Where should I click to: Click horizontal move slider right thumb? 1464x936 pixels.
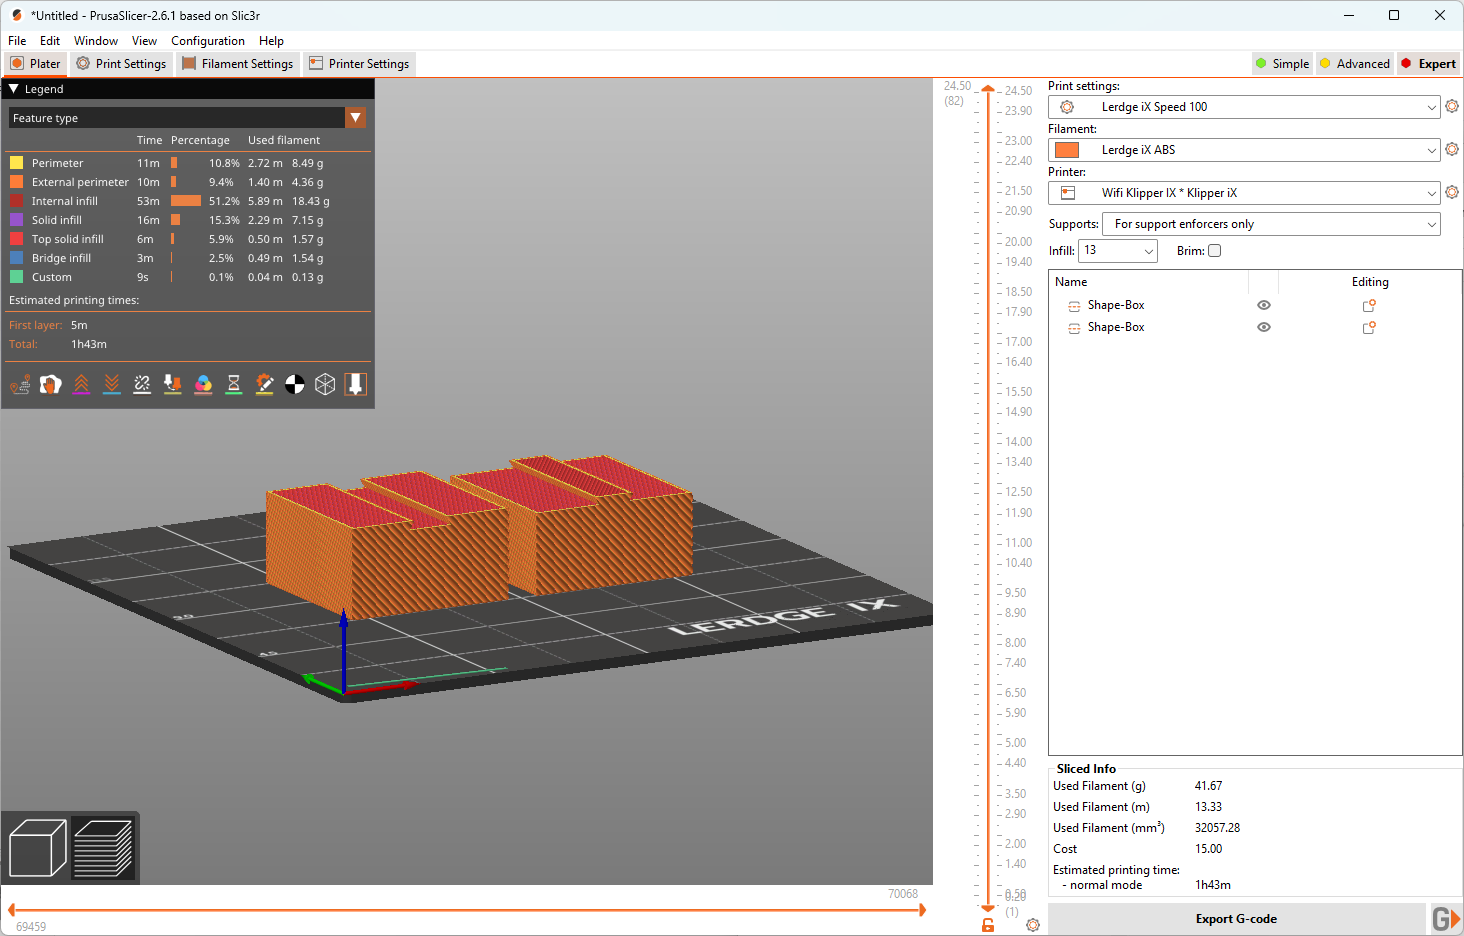coord(922,910)
